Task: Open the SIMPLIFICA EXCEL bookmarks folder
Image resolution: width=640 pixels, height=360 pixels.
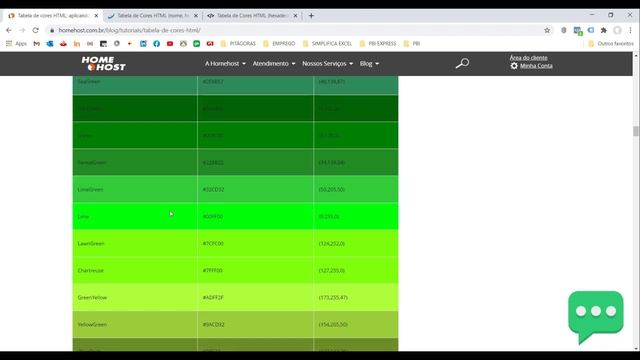Action: (x=327, y=43)
